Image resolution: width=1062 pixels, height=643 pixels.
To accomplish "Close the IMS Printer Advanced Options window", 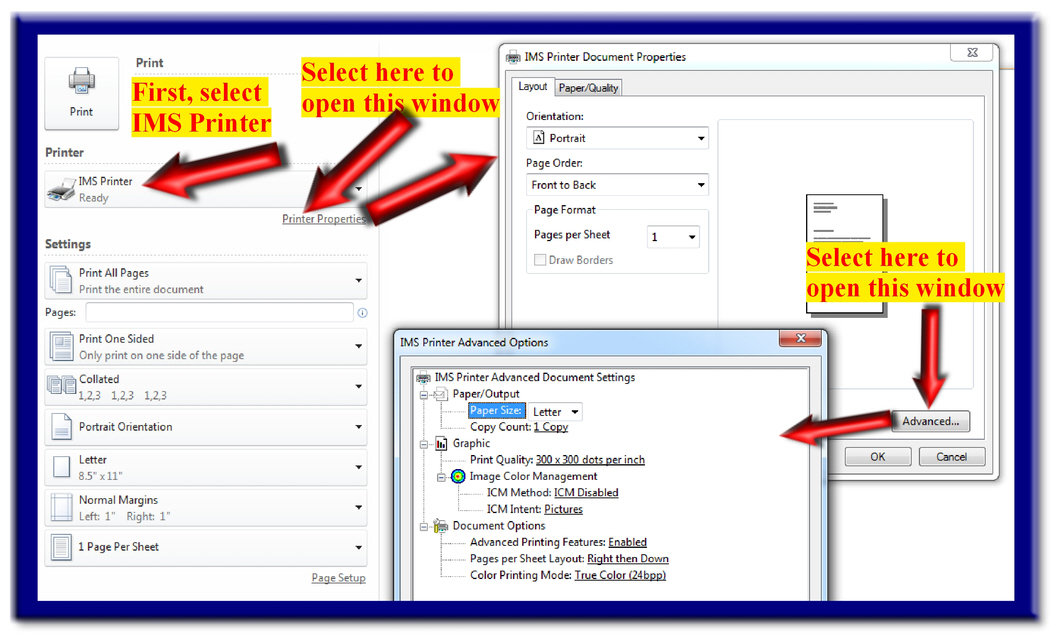I will tap(801, 338).
